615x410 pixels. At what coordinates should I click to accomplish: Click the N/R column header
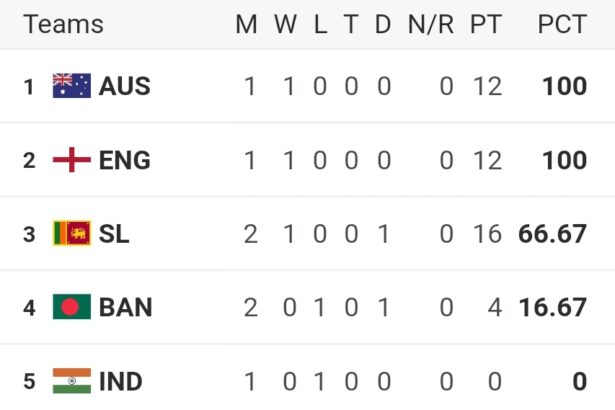coord(431,24)
